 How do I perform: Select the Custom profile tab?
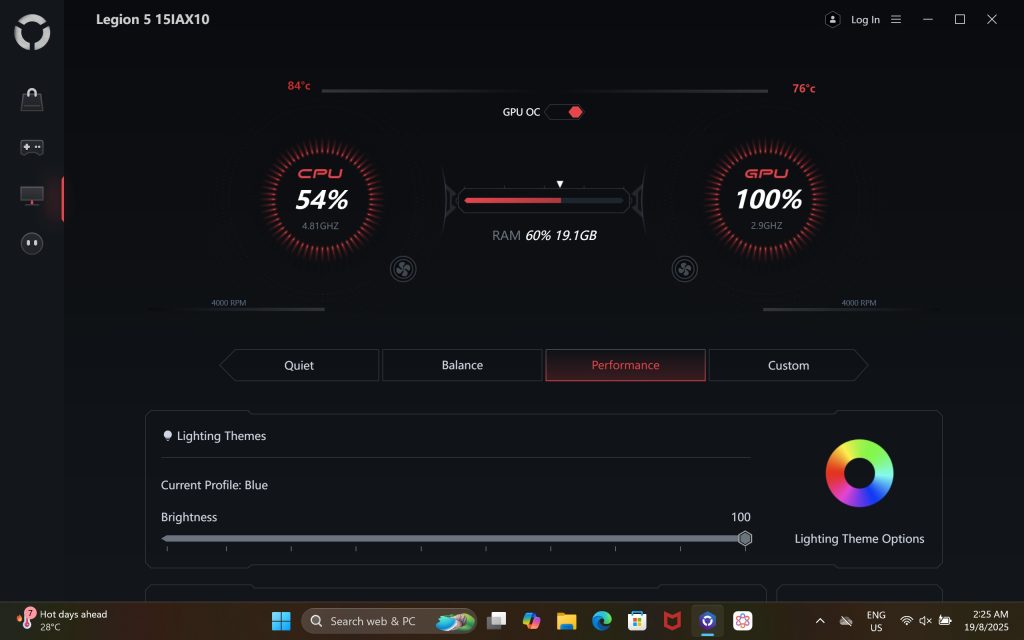788,365
